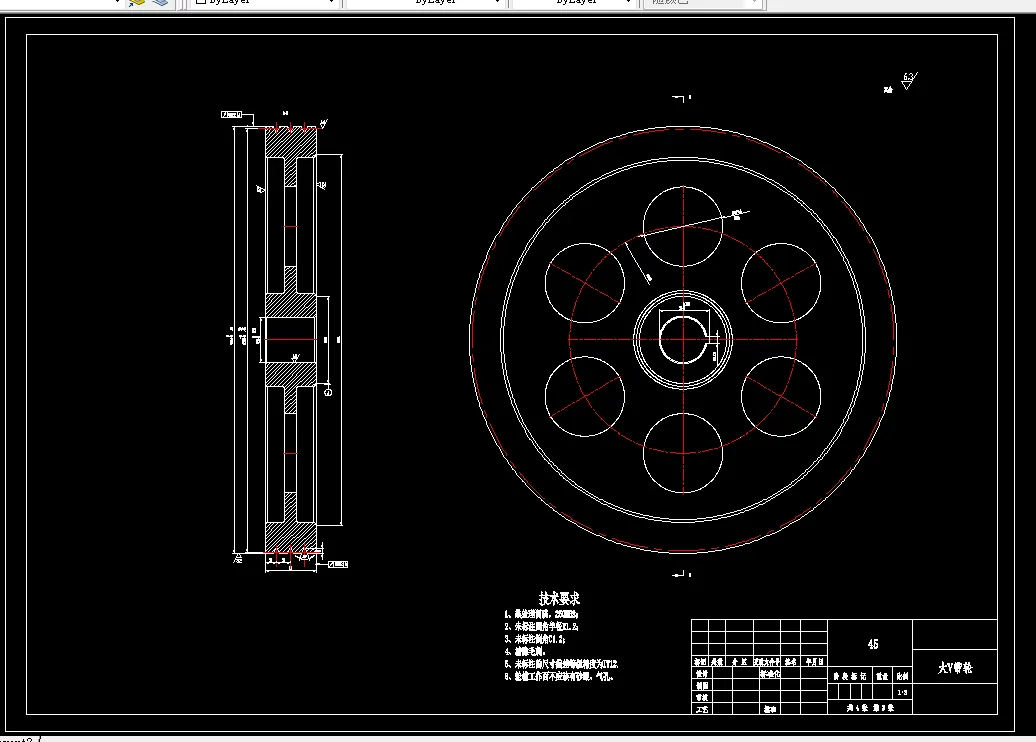Open the Layer Properties Manager icon
The height and width of the screenshot is (742, 1036).
coord(137,3)
